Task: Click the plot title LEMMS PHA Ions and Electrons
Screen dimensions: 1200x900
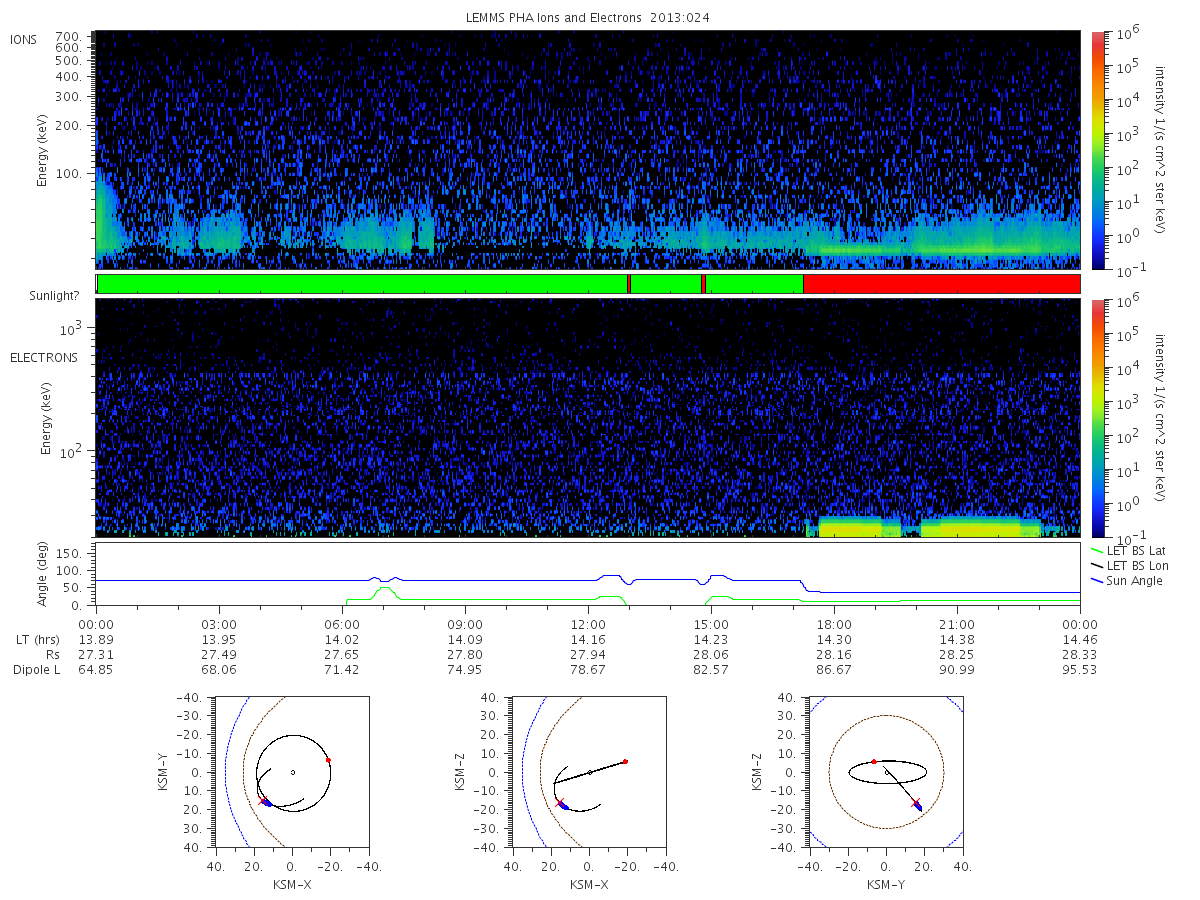Action: (588, 18)
